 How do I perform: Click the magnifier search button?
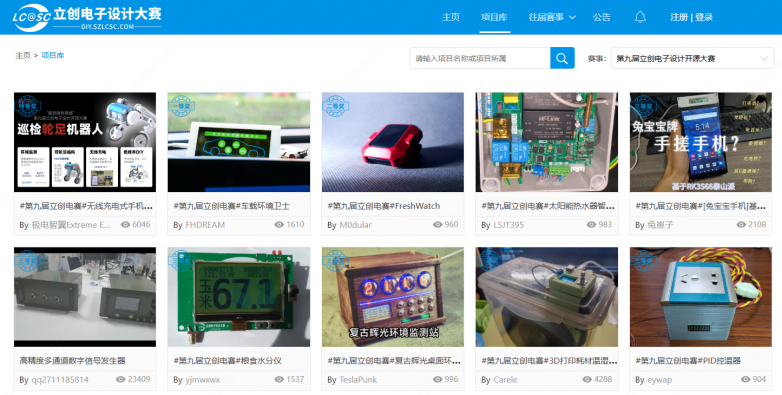[562, 58]
